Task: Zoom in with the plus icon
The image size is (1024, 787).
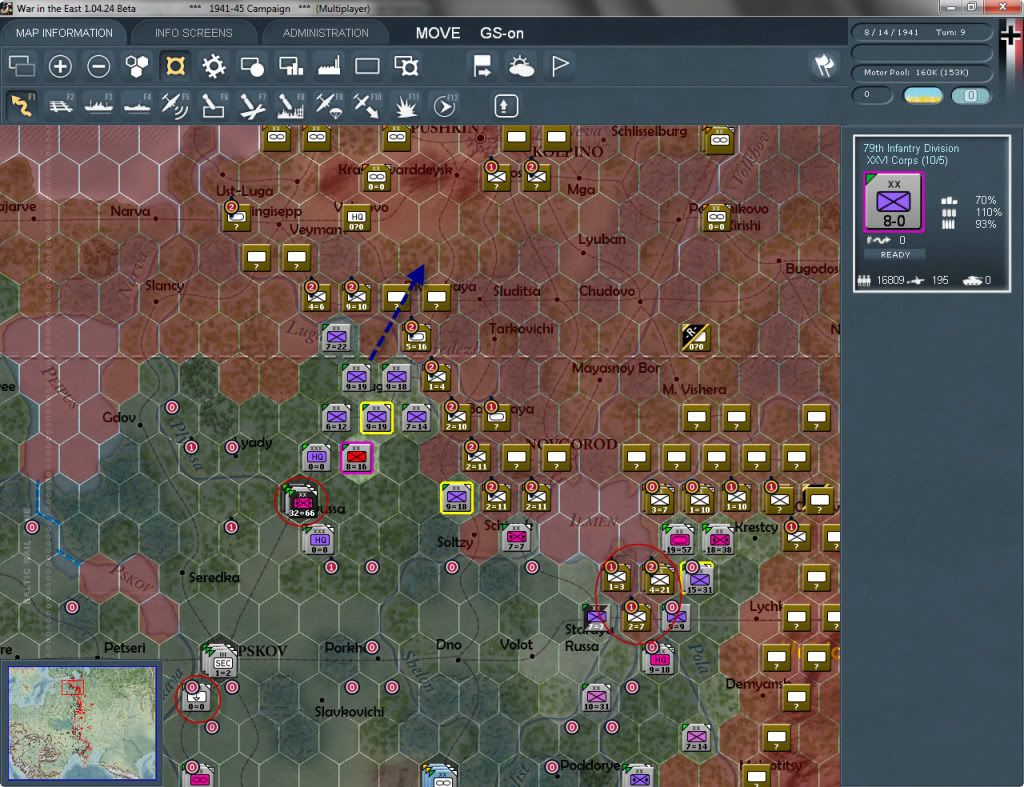Action: click(60, 66)
